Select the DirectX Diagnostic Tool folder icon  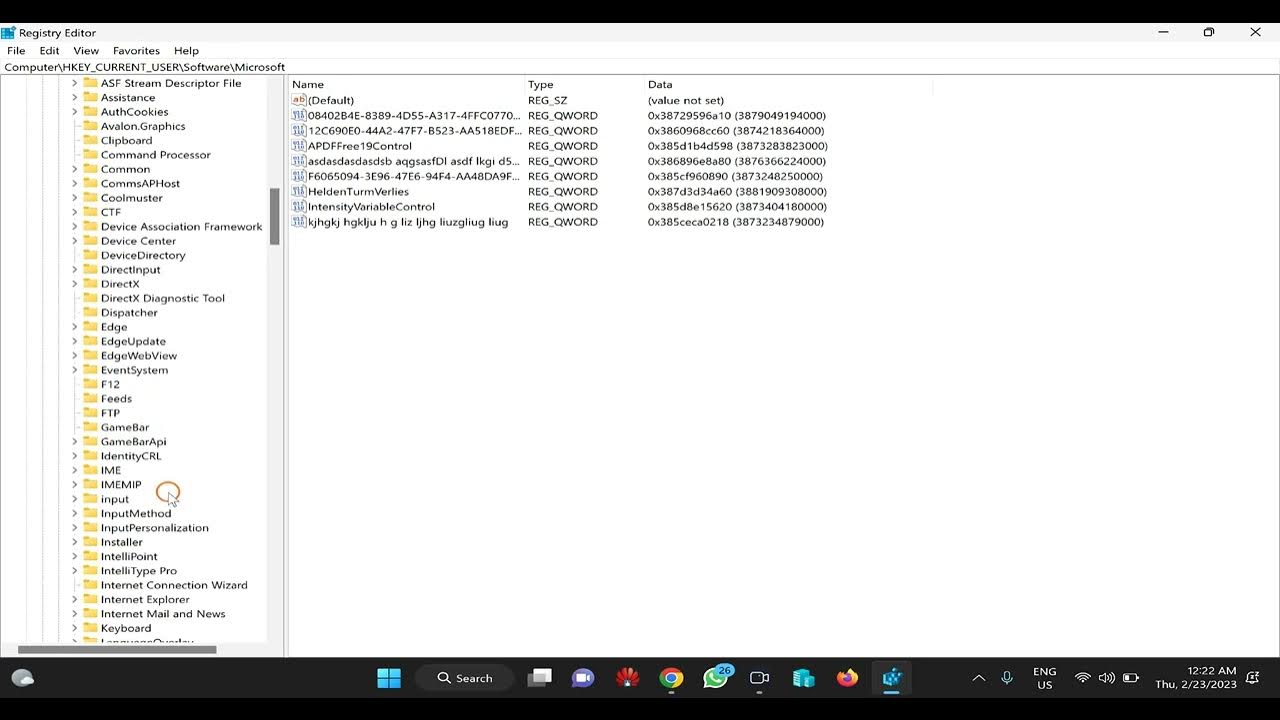coord(90,298)
